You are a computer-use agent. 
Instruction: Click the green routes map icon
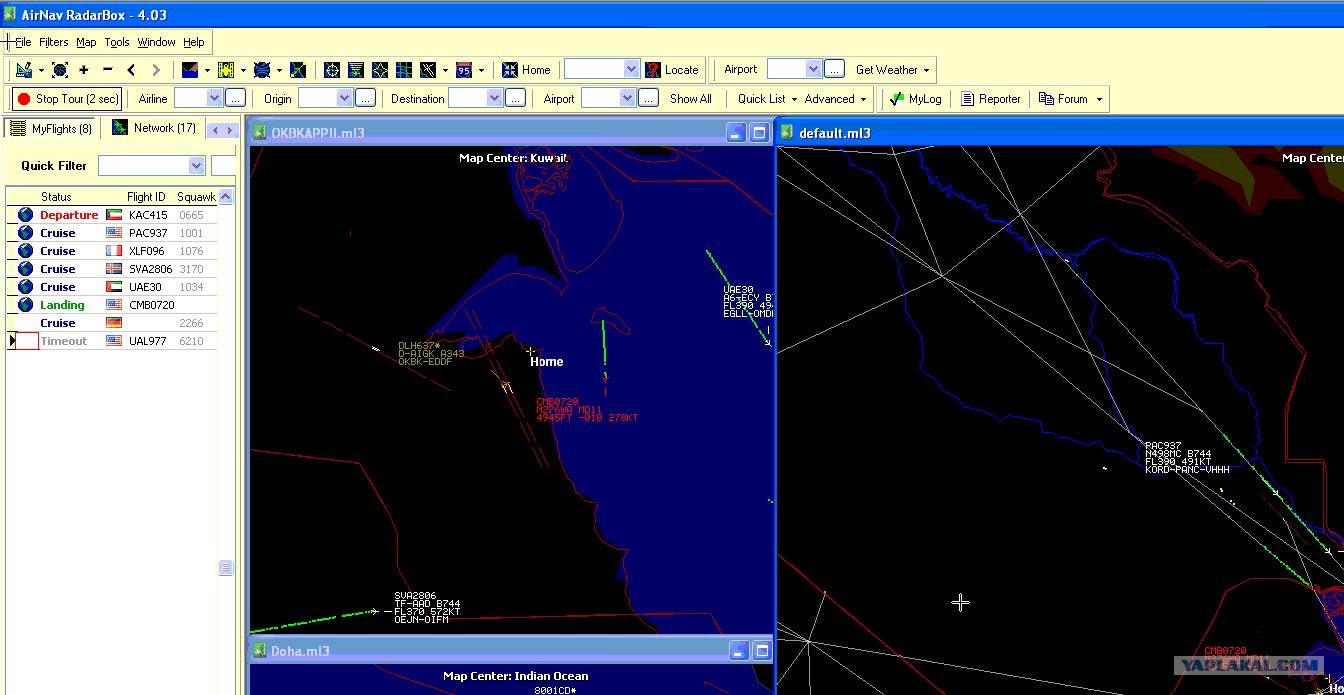(298, 70)
